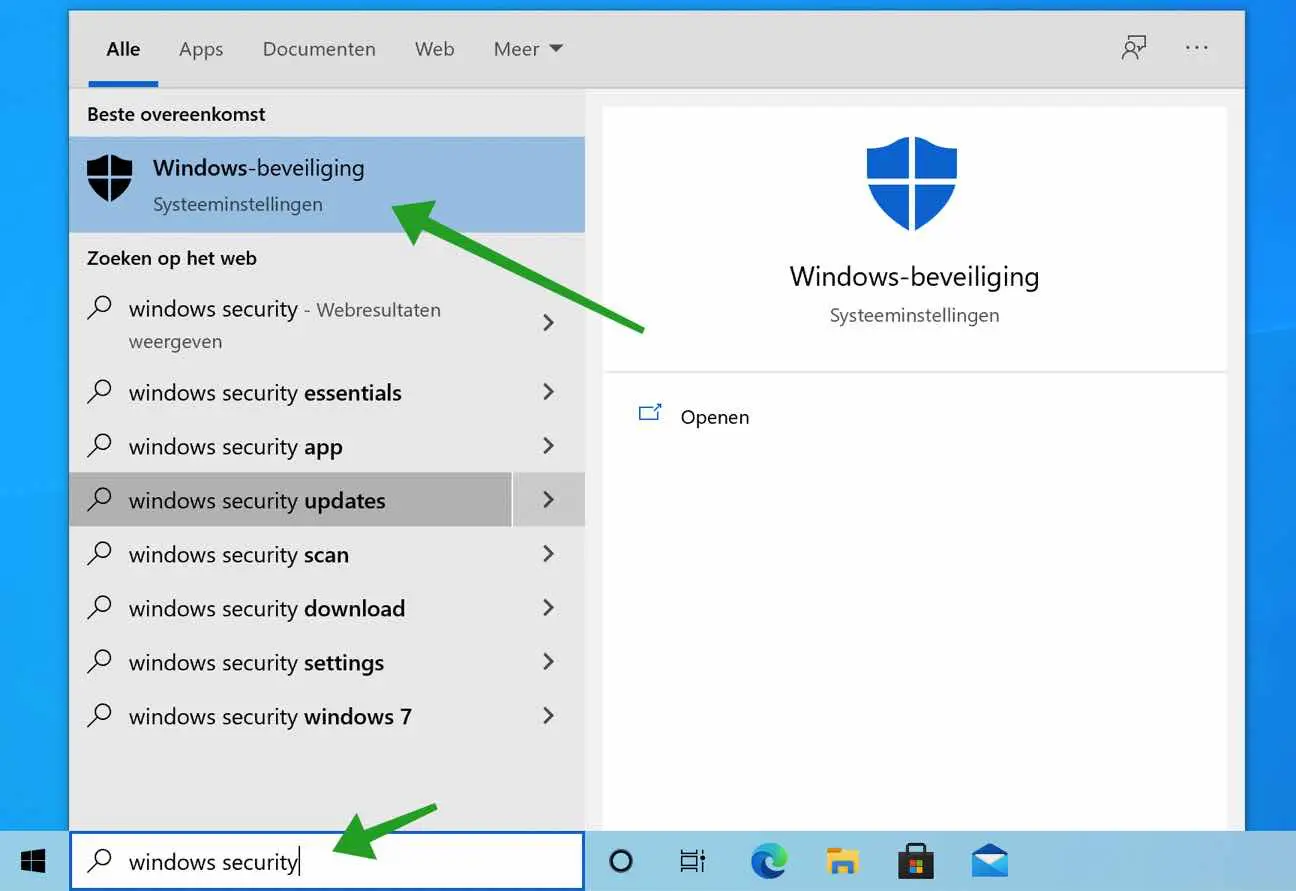Select 'windows security - Webresultaten weergeven' suggestion
Screen dimensions: 1296x891
290,324
